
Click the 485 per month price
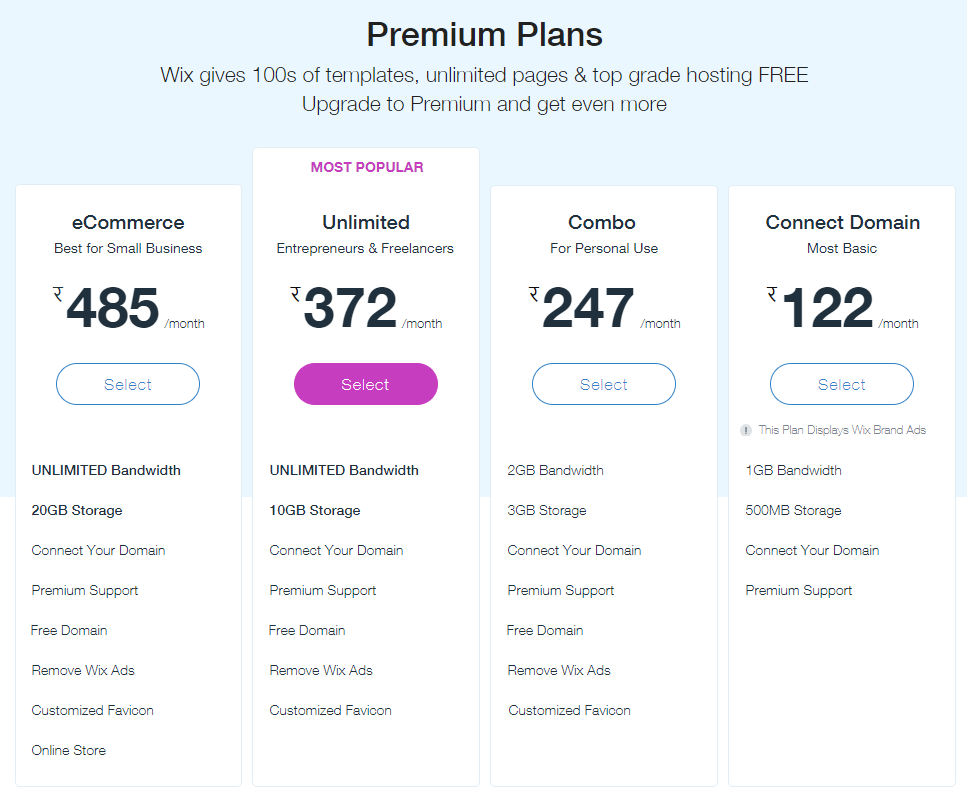(113, 308)
